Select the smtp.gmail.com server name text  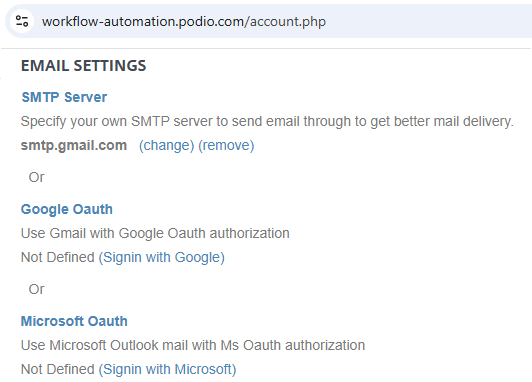pos(74,146)
